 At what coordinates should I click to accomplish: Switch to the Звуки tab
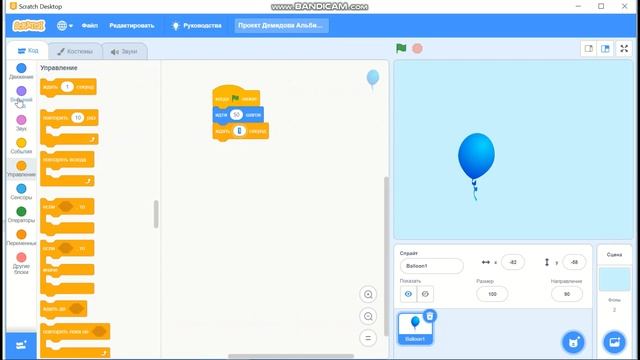tap(124, 51)
